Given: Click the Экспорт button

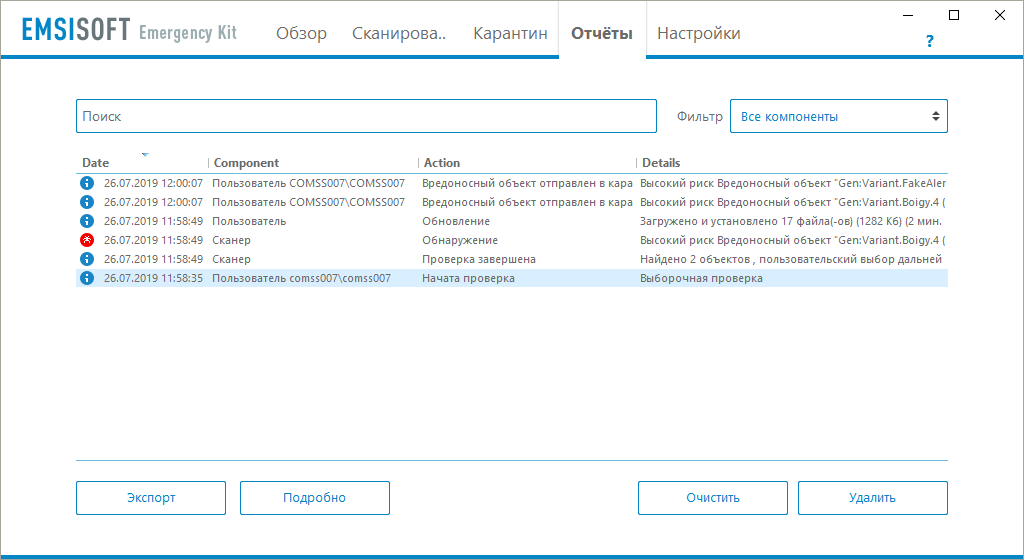Looking at the screenshot, I should coord(151,498).
